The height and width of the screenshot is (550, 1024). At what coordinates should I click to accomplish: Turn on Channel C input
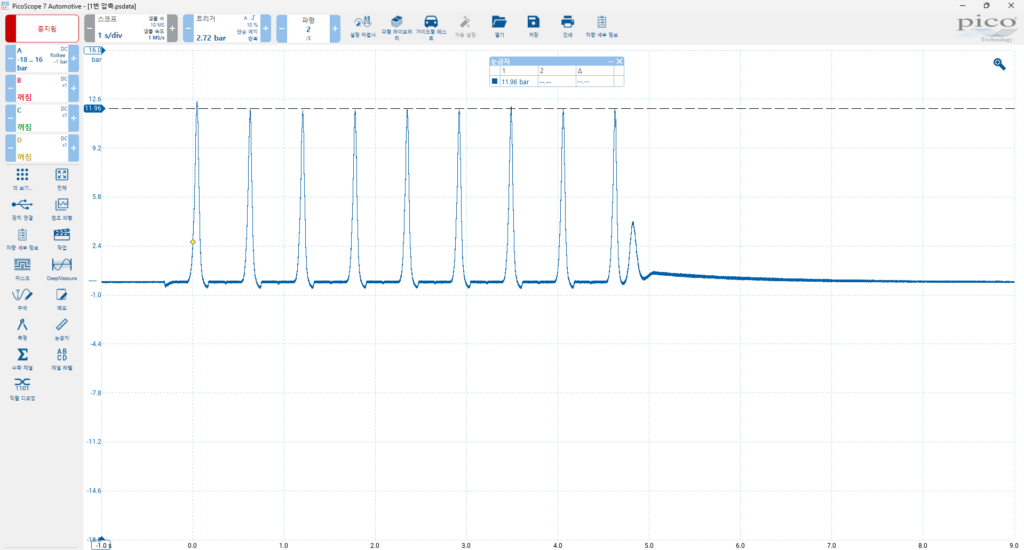coord(36,121)
